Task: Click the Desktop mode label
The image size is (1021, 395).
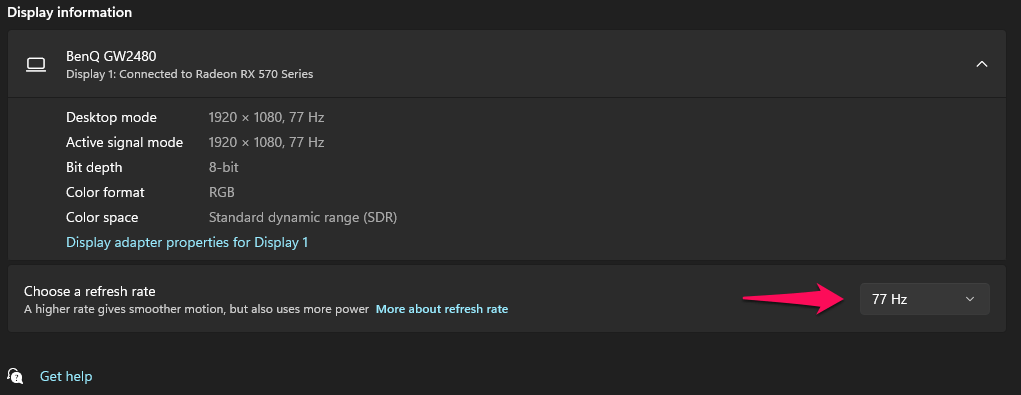Action: (111, 118)
